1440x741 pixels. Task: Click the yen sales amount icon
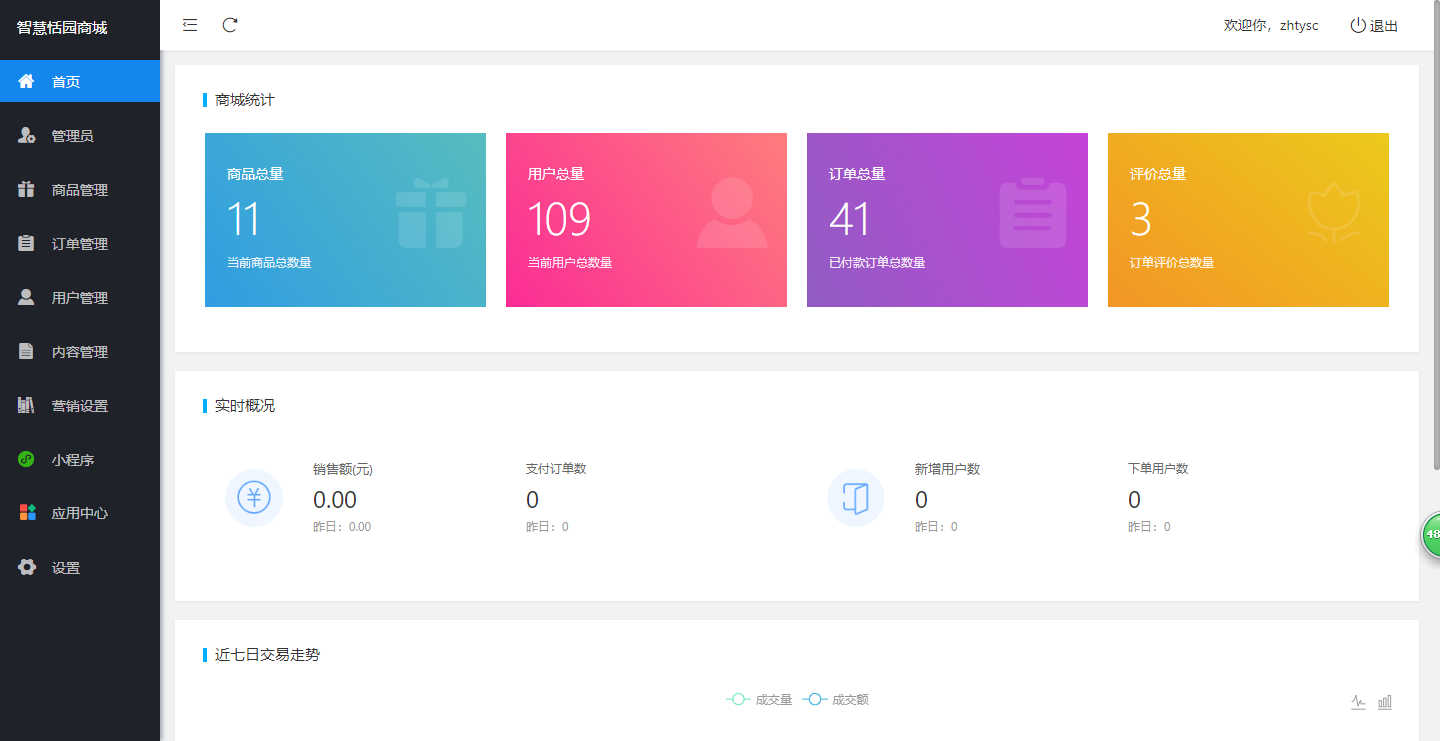click(x=254, y=497)
